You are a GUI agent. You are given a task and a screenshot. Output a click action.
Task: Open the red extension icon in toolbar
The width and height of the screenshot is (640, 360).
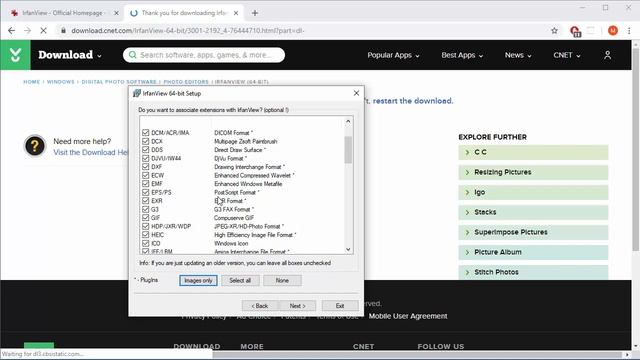(575, 31)
